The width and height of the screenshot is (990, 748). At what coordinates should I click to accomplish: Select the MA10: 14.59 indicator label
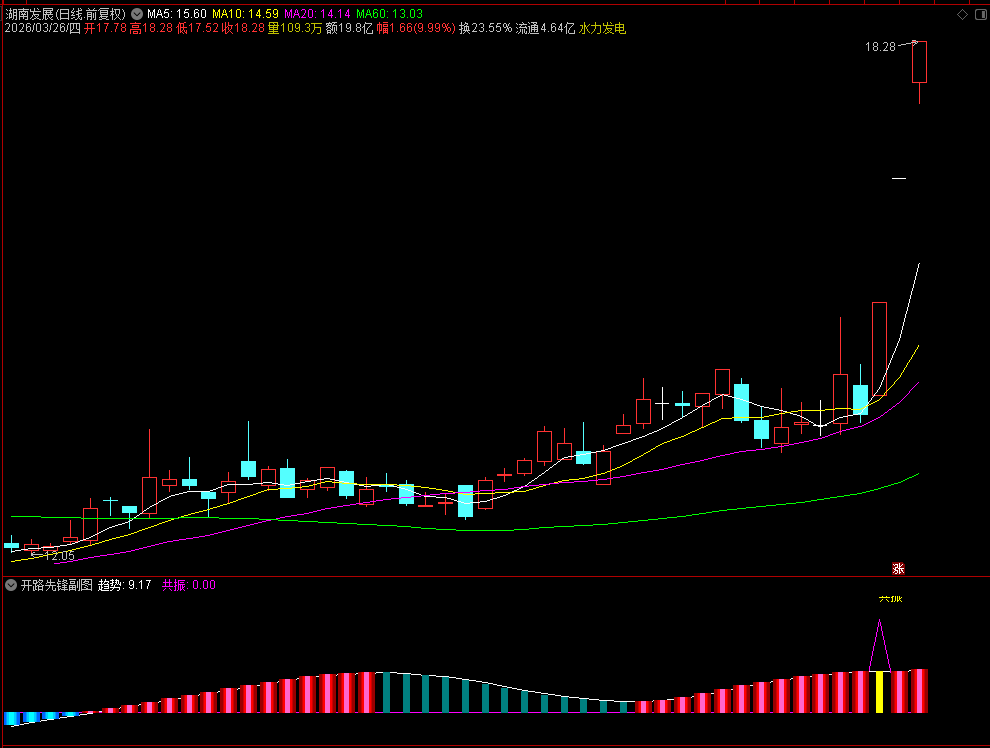(x=245, y=14)
